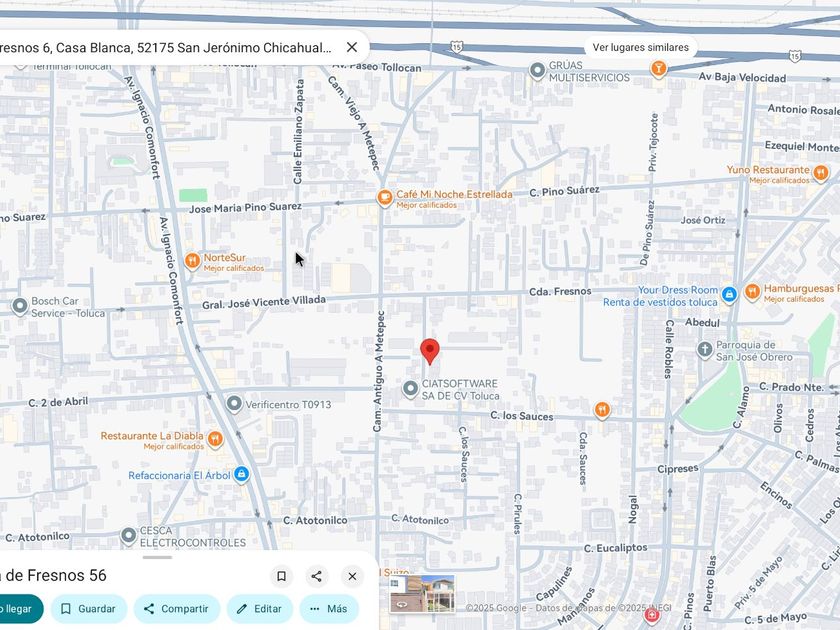Select the CESCA ELECTROCONTROLES pin icon
Screen dimensions: 840x630
point(129,535)
